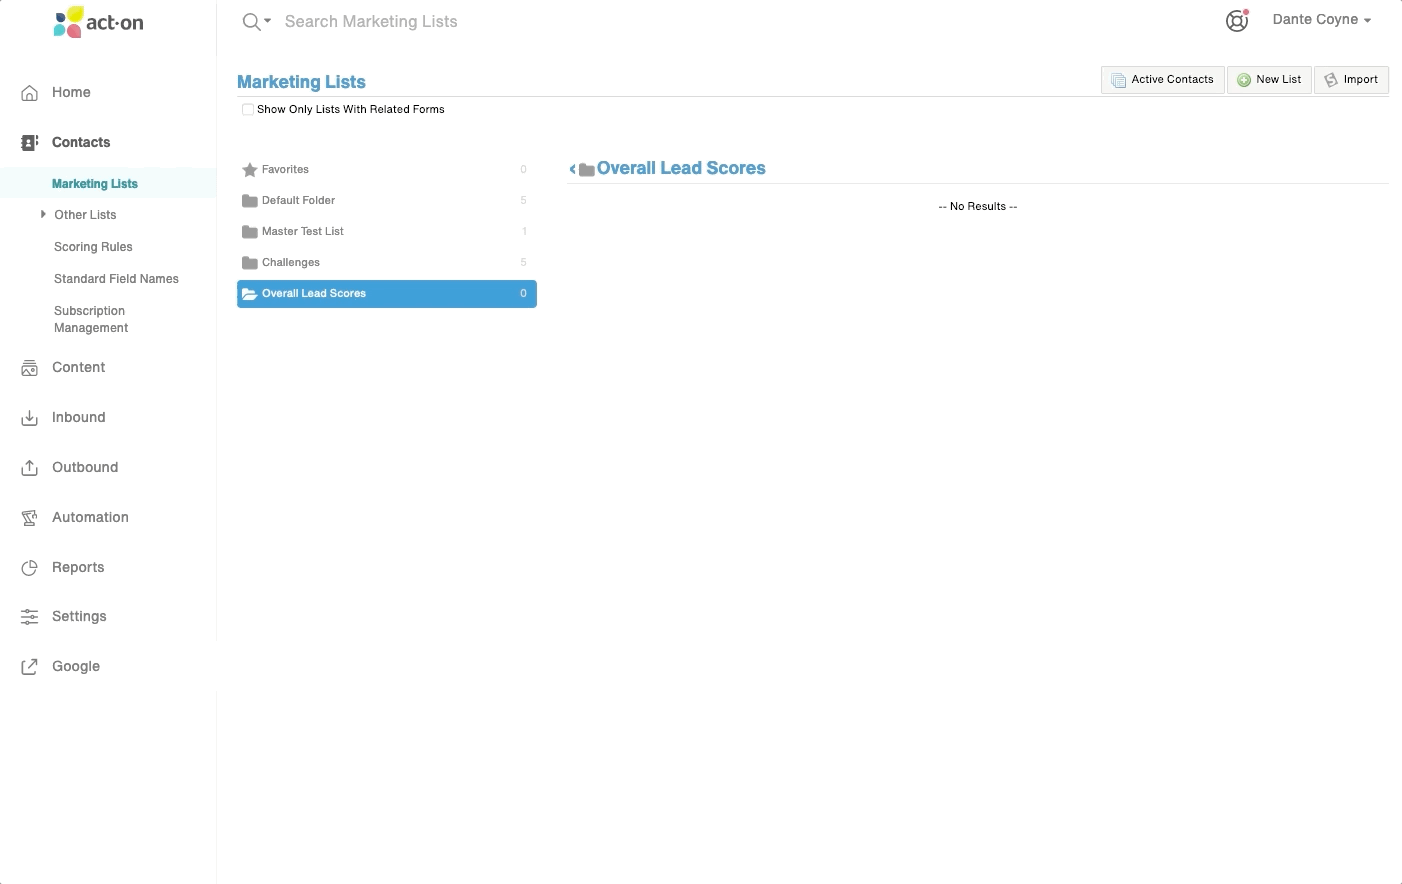Open the Default Folder row
Screen dimensions: 1402x884
pos(386,201)
